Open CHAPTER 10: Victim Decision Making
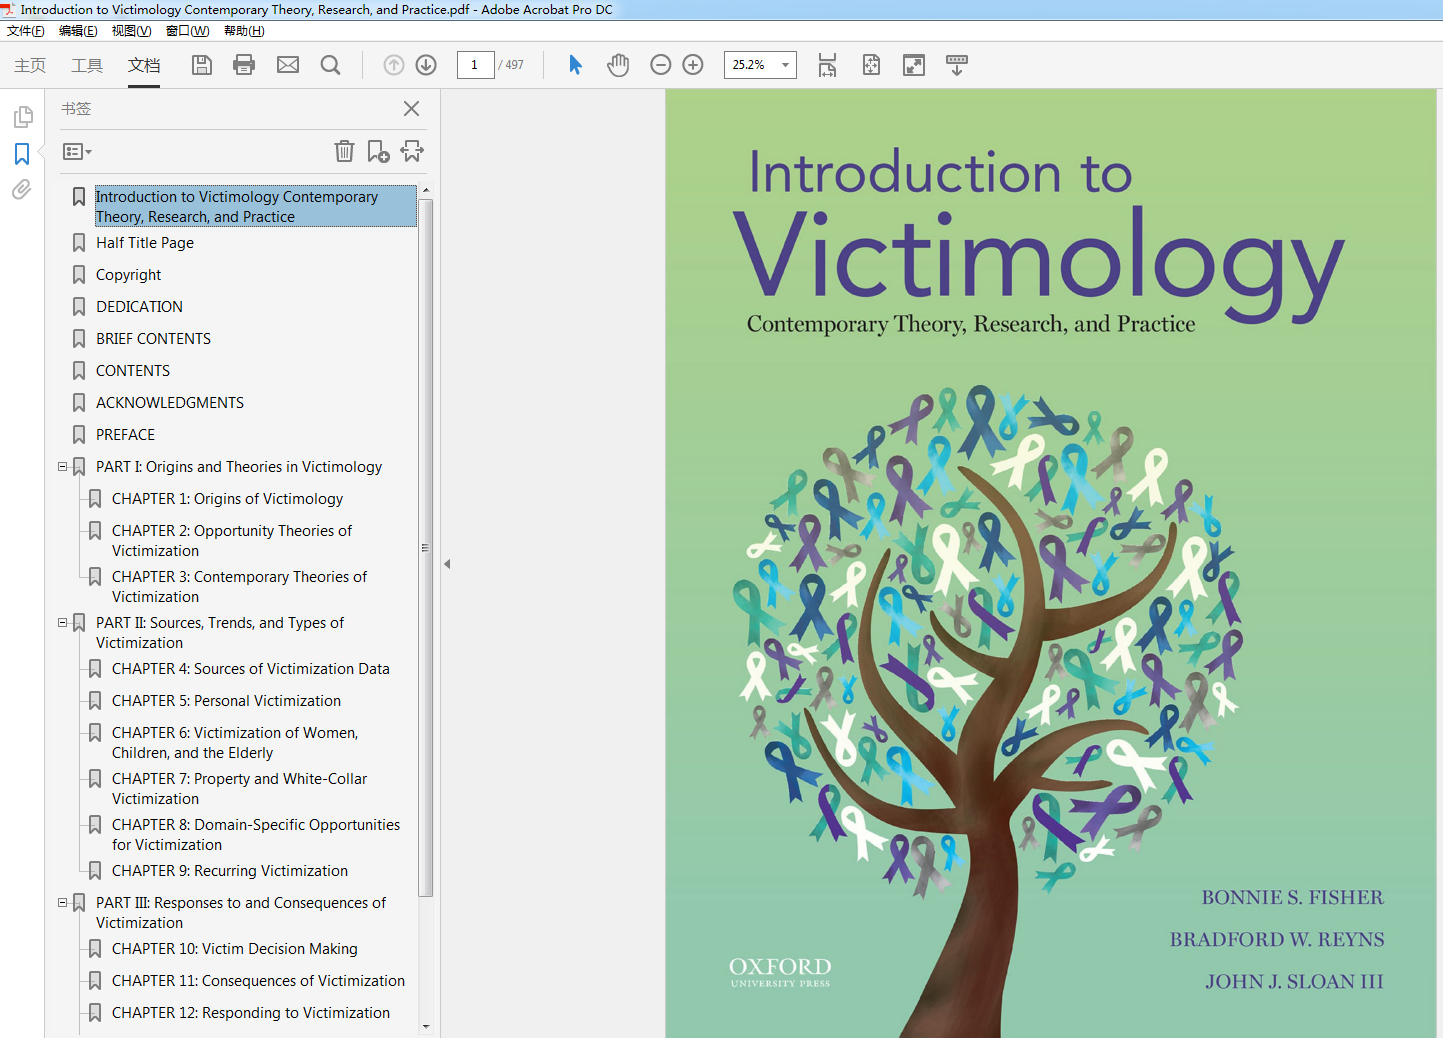Screen dimensions: 1443x1038 pos(235,949)
